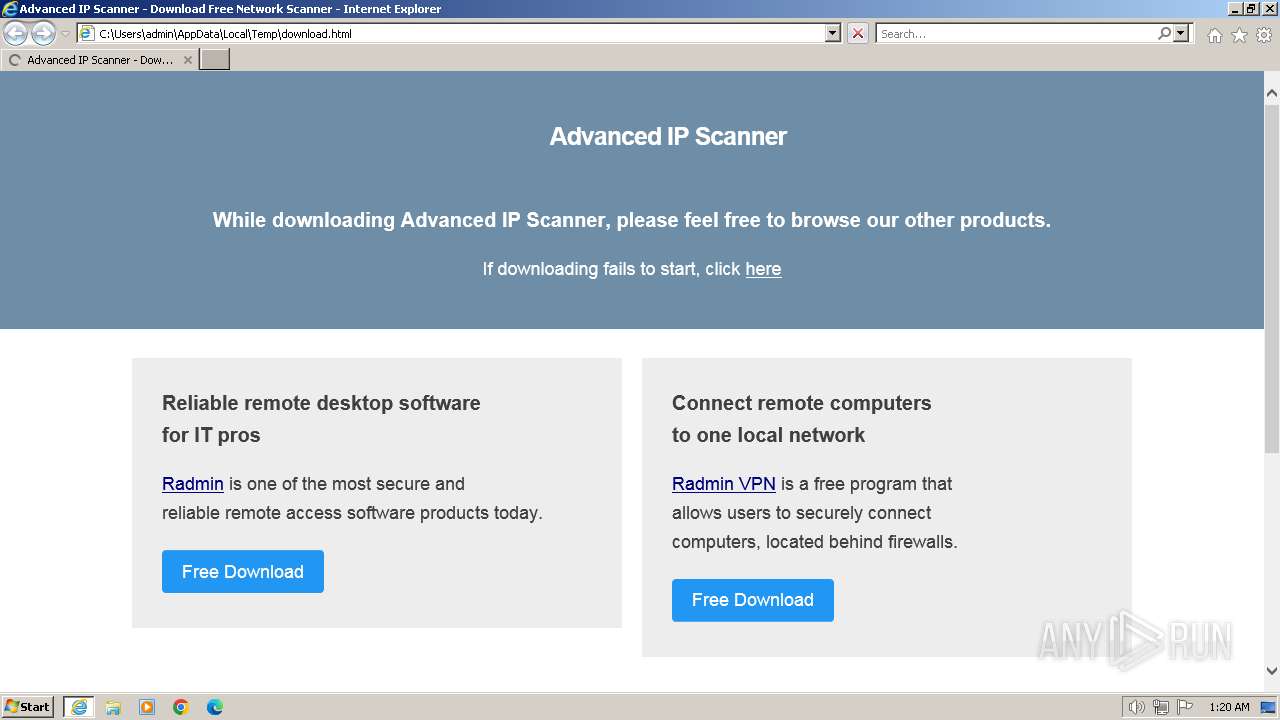Close the Advanced IP Scanner tab

tap(187, 60)
